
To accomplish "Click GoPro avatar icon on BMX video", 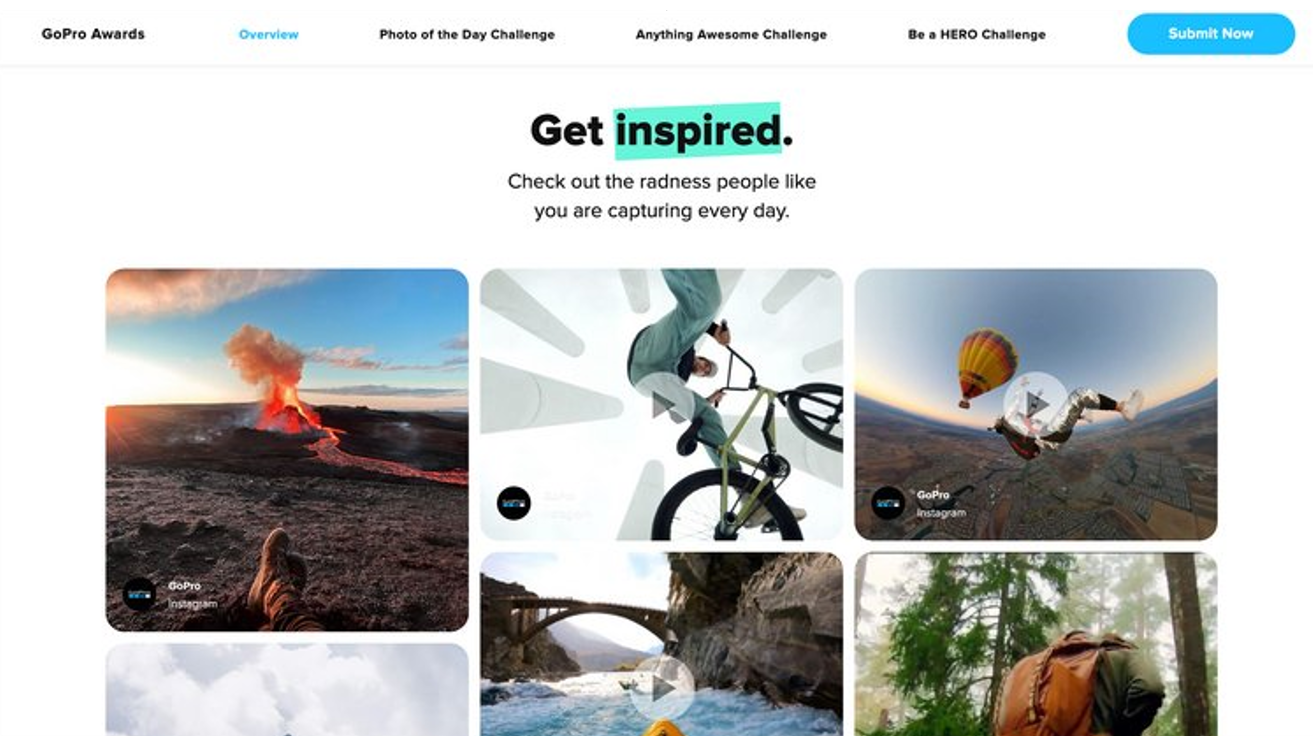I will (x=514, y=503).
